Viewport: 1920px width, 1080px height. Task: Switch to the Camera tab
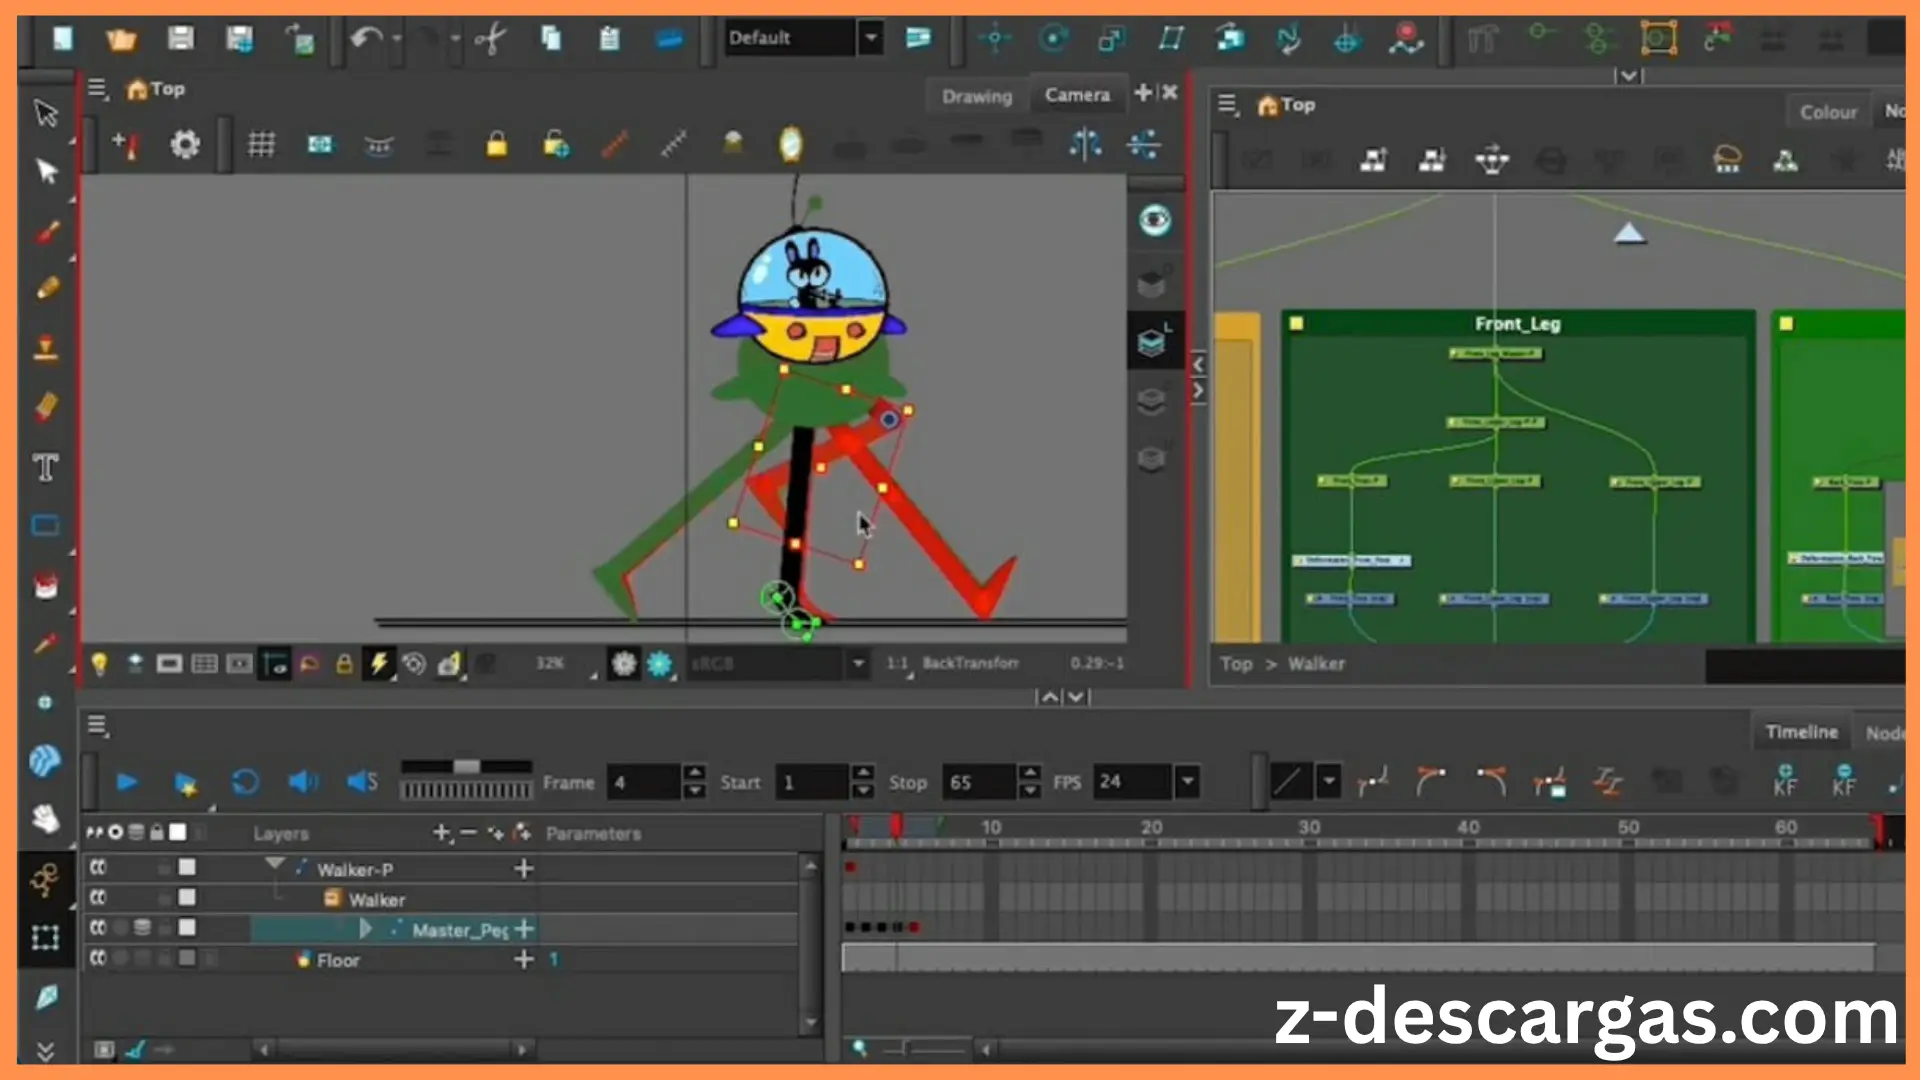point(1077,95)
